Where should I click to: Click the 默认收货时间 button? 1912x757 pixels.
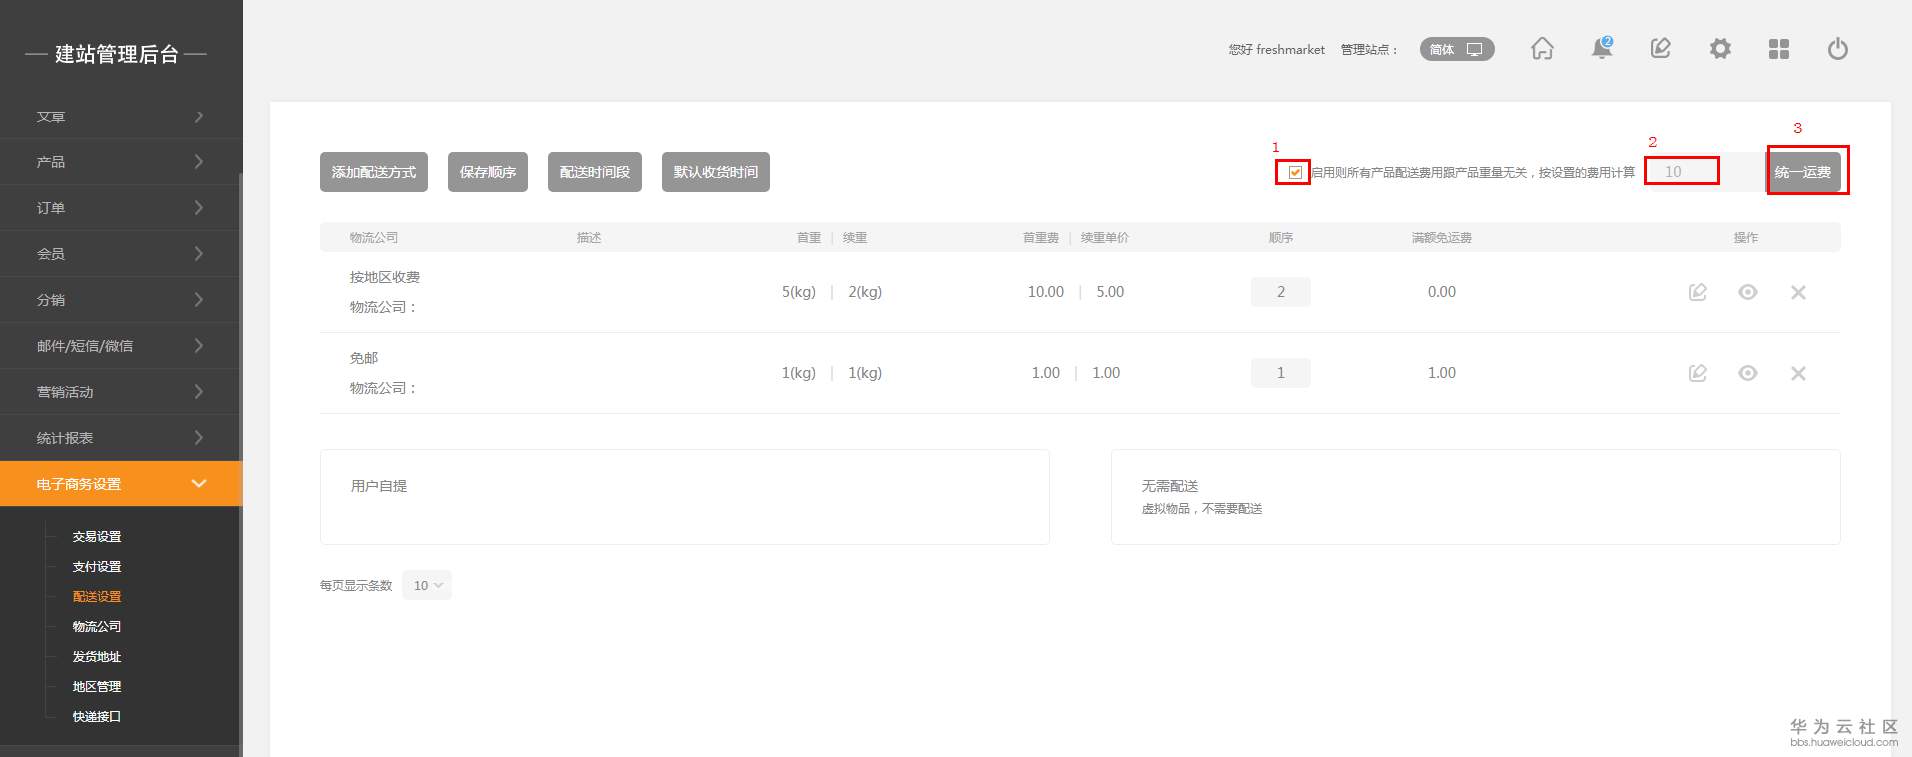716,172
